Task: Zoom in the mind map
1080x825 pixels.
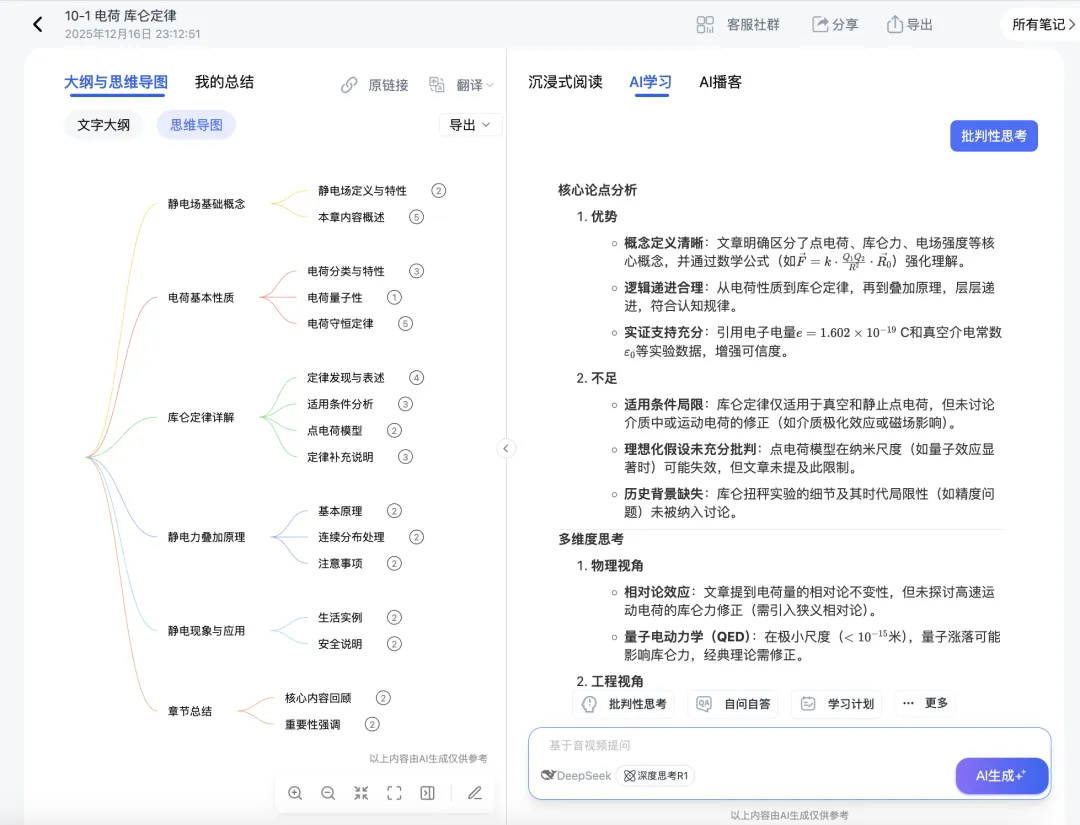Action: coord(295,793)
